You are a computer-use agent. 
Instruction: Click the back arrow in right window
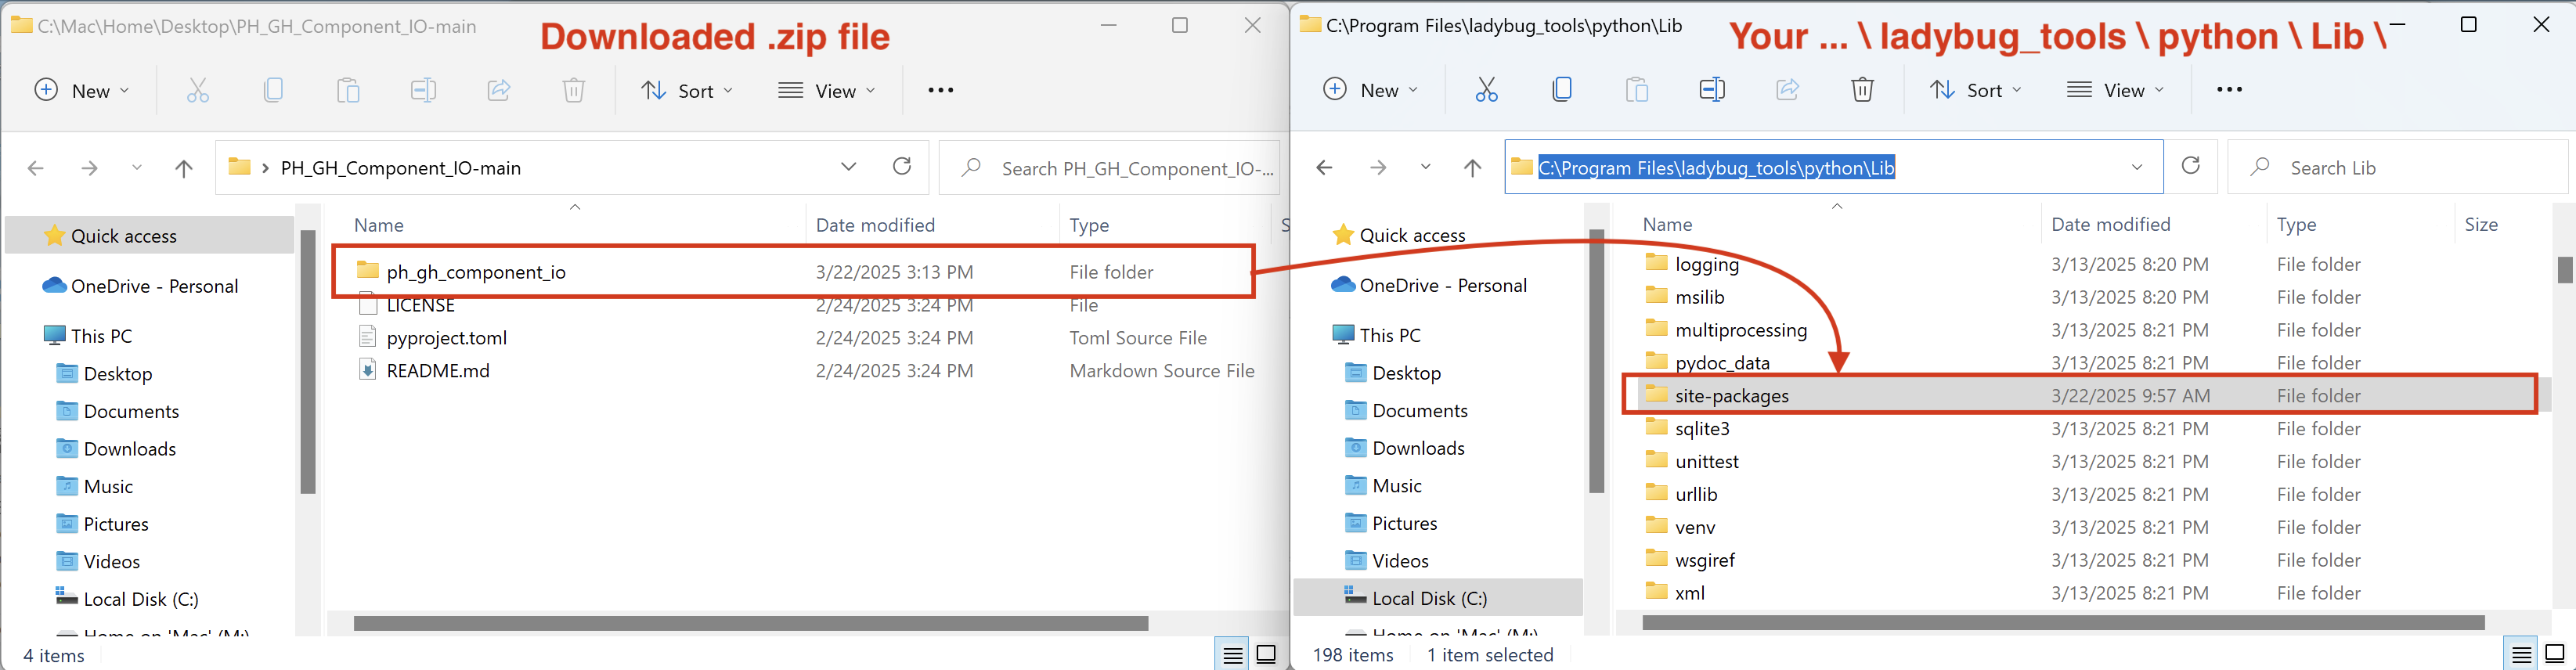pyautogui.click(x=1324, y=167)
